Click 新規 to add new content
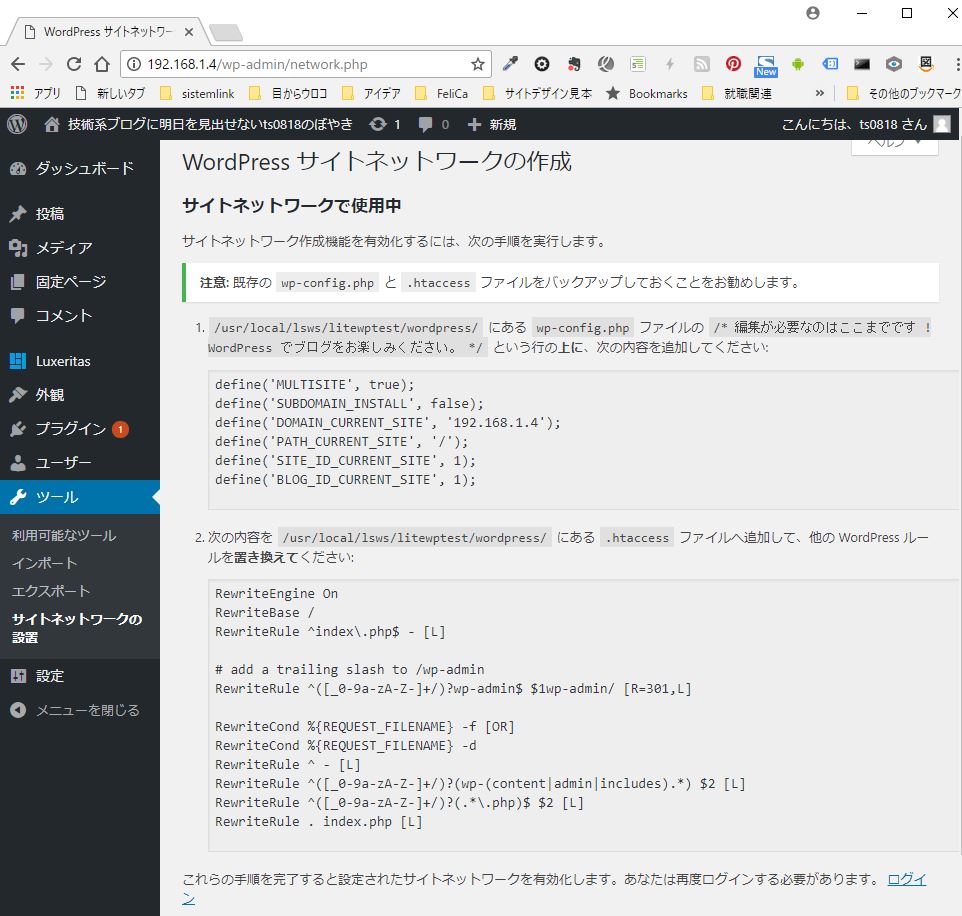 click(x=491, y=124)
